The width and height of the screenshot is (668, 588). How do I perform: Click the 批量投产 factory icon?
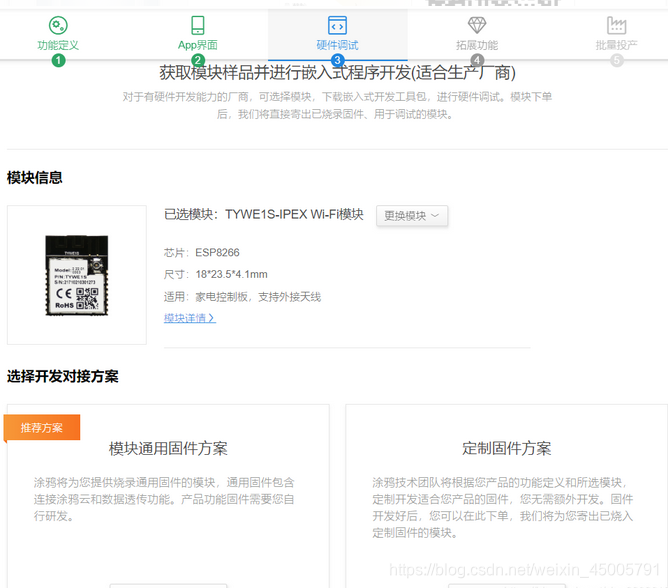(x=616, y=25)
